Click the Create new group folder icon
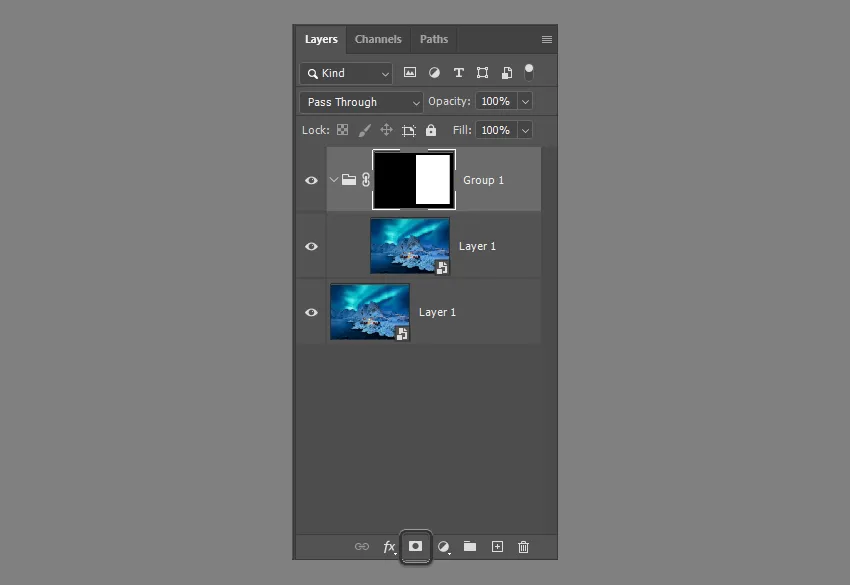850x585 pixels. point(470,547)
